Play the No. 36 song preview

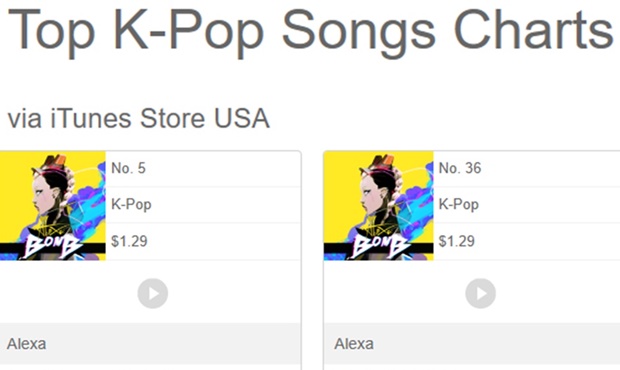coord(480,293)
